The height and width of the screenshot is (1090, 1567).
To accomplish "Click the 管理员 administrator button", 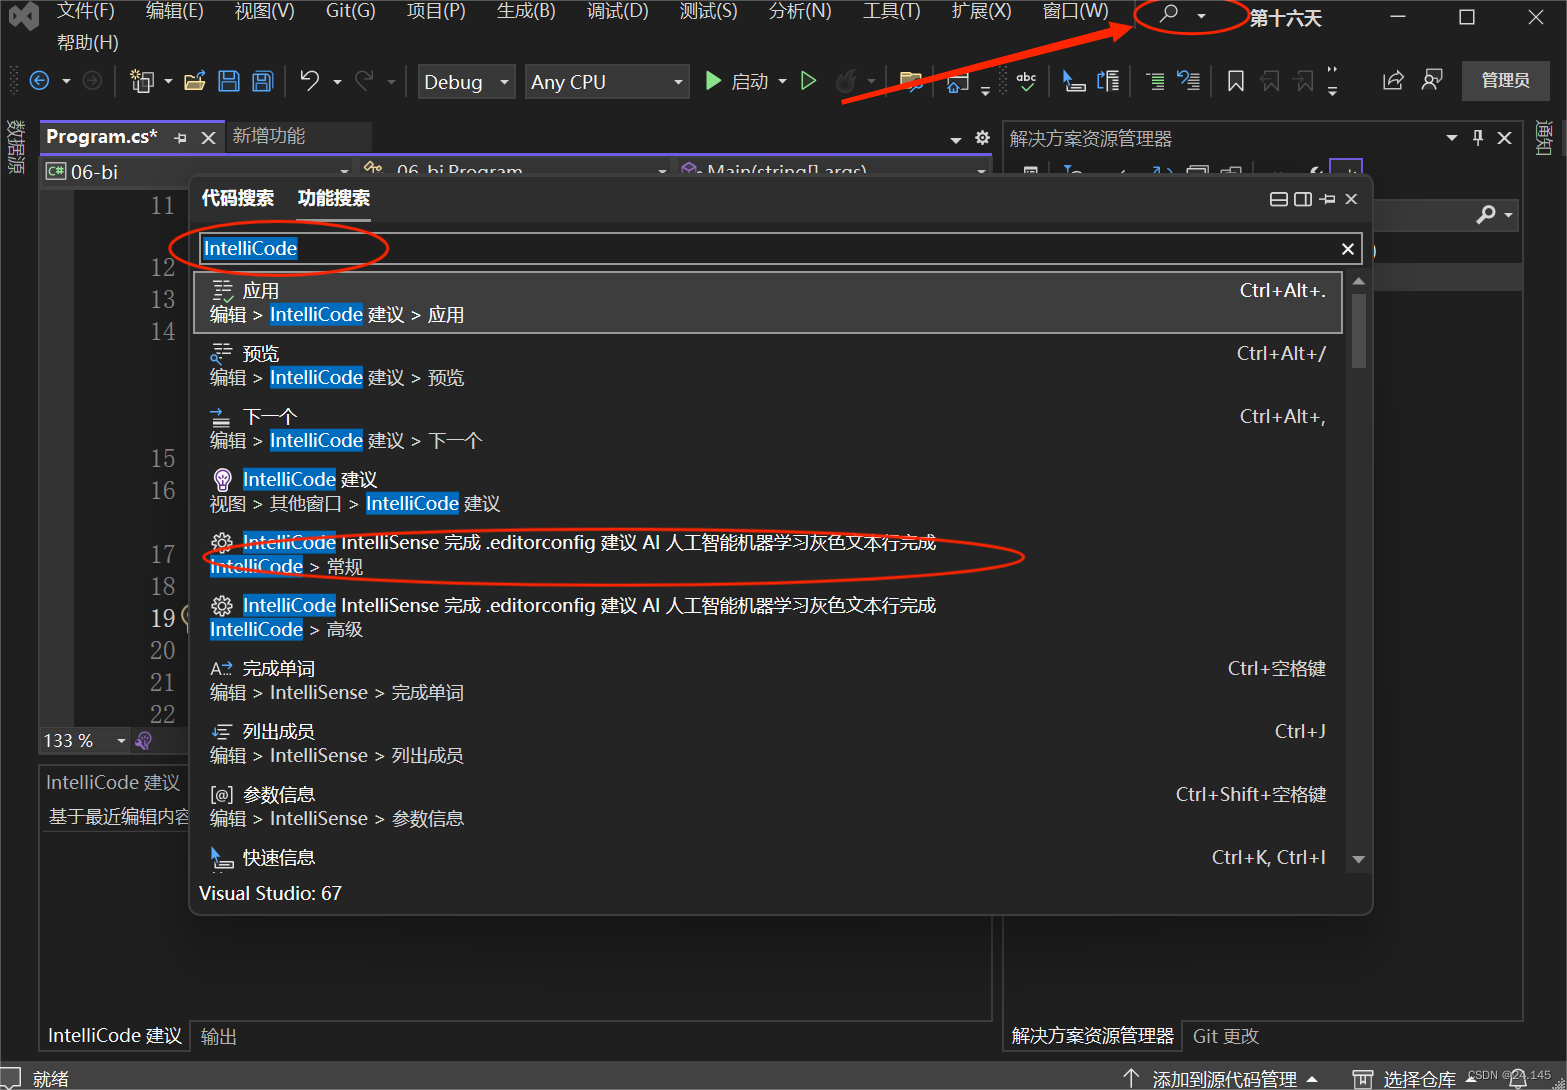I will pyautogui.click(x=1505, y=81).
